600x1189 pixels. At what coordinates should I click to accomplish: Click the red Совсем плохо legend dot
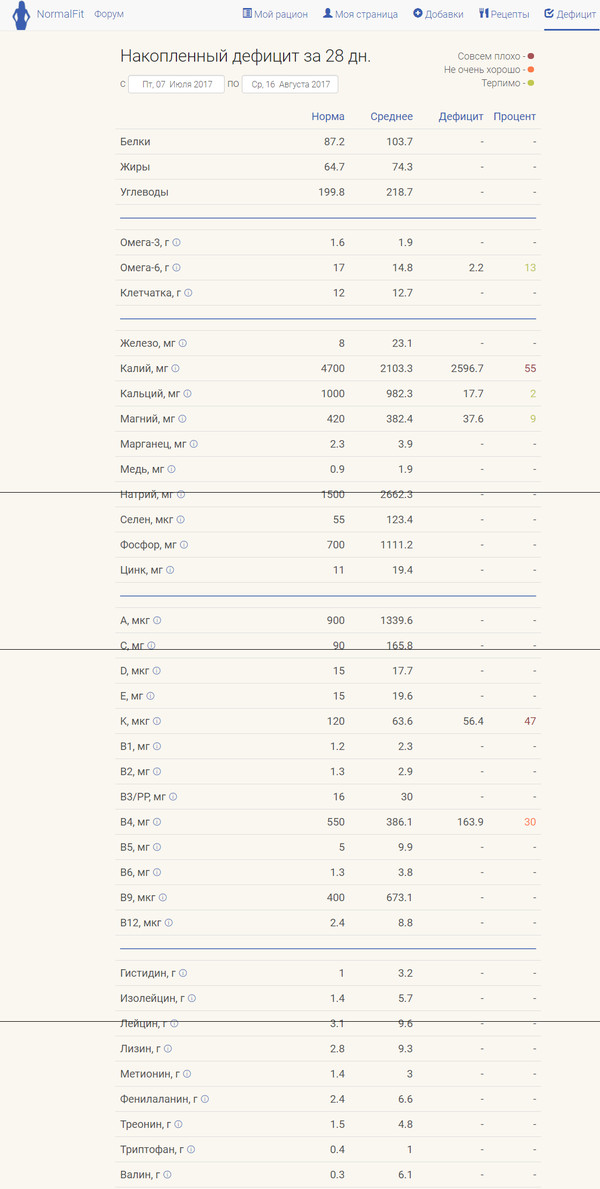tap(530, 57)
